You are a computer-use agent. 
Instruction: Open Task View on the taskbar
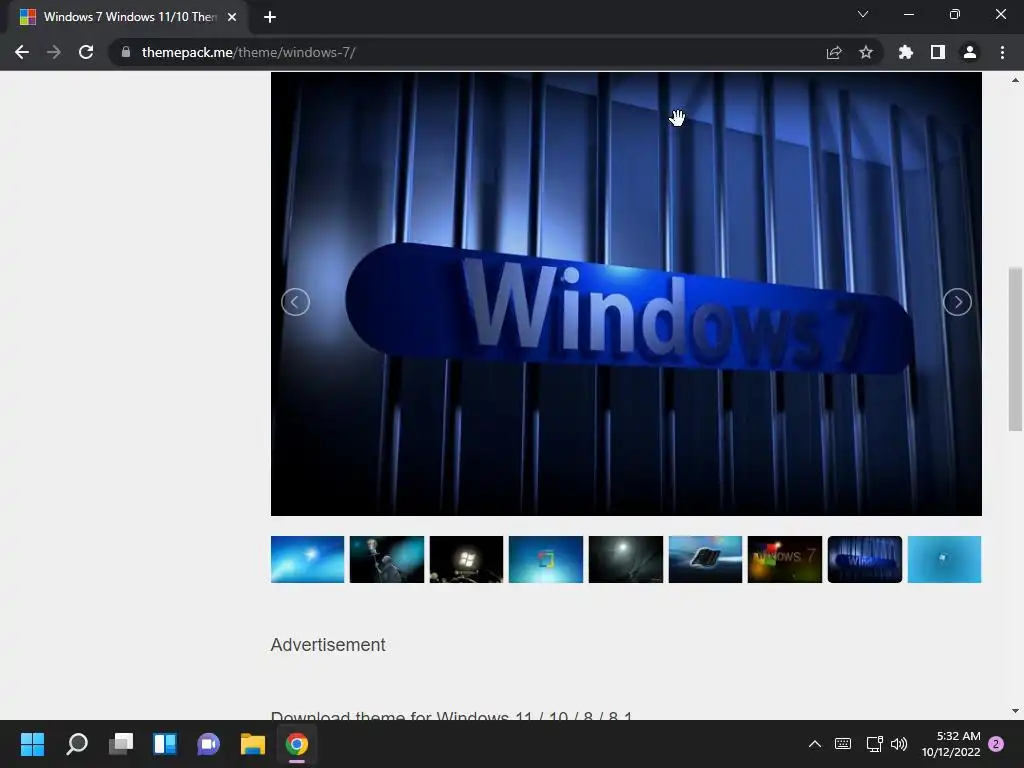click(121, 744)
